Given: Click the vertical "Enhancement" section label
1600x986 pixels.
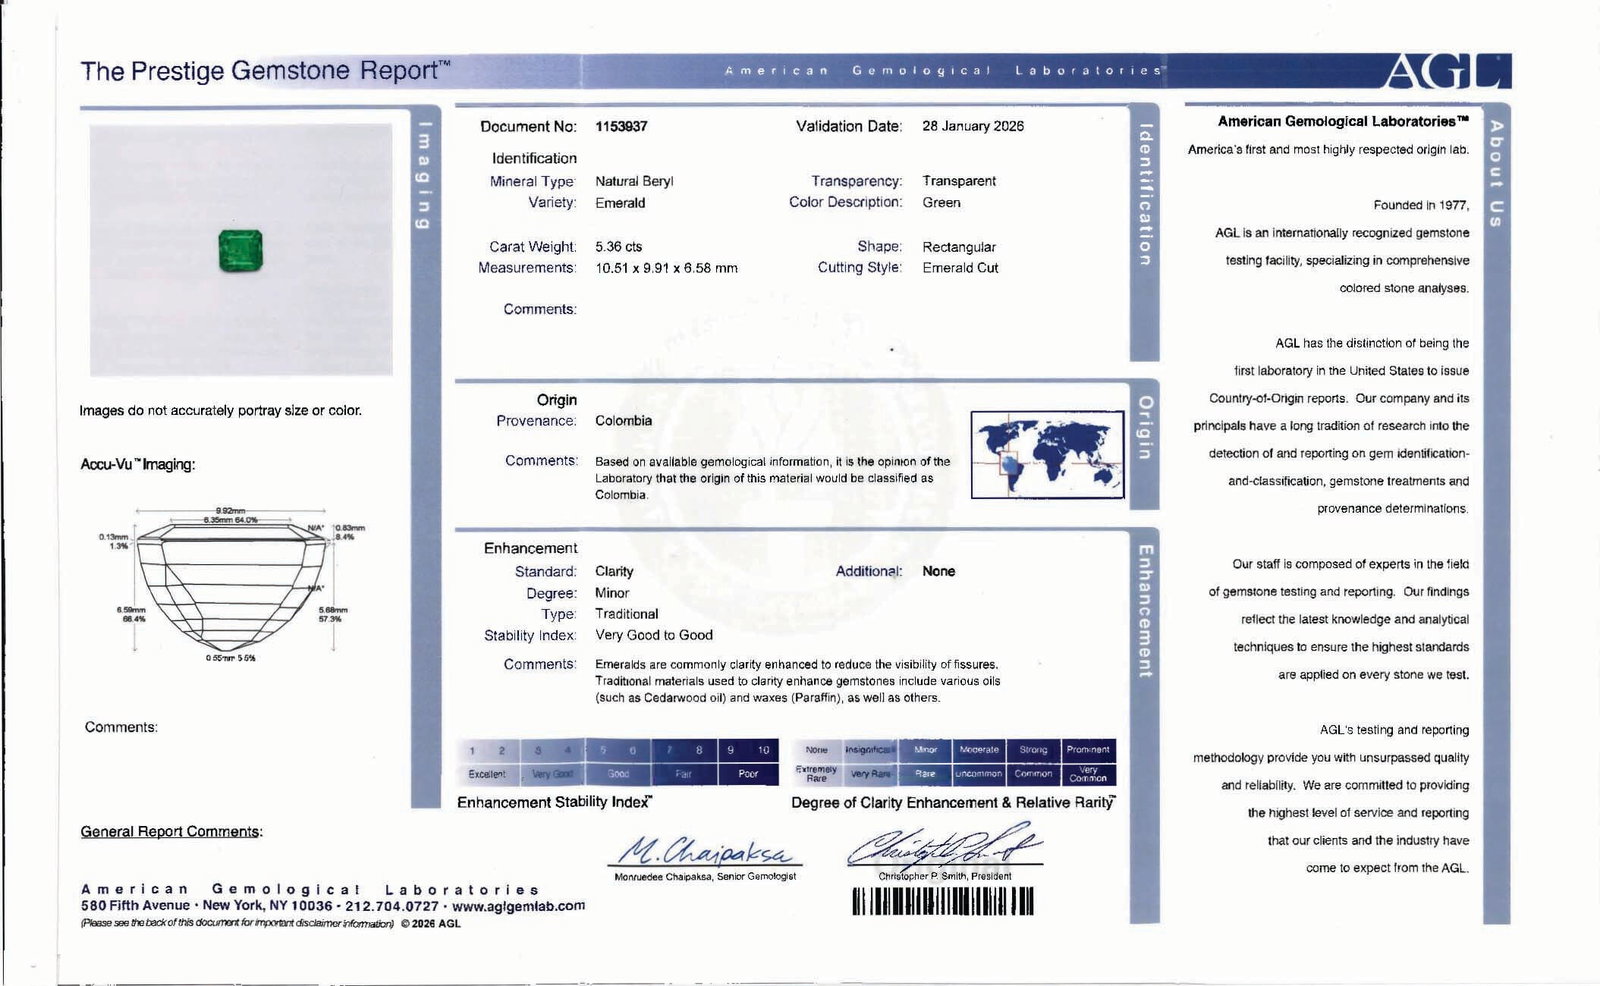Looking at the screenshot, I should tap(1144, 611).
